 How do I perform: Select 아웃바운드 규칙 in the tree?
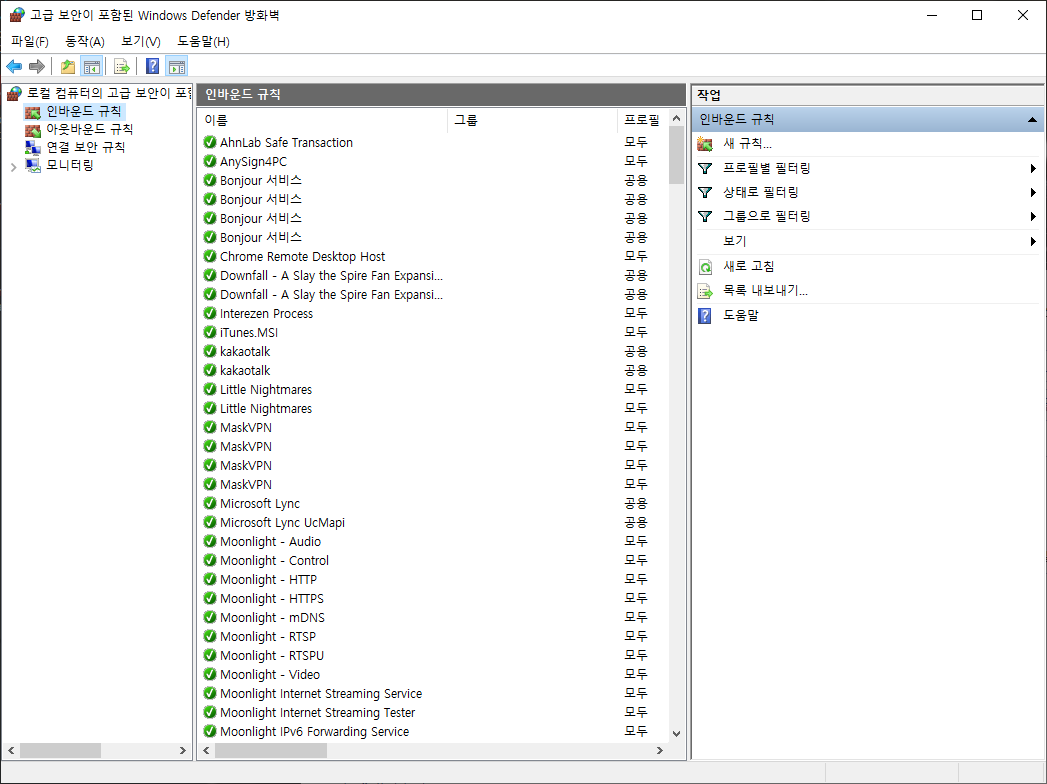(x=89, y=129)
